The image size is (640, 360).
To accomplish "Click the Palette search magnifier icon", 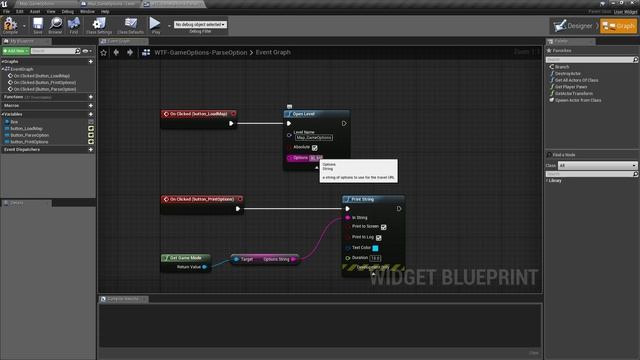I will click(635, 60).
